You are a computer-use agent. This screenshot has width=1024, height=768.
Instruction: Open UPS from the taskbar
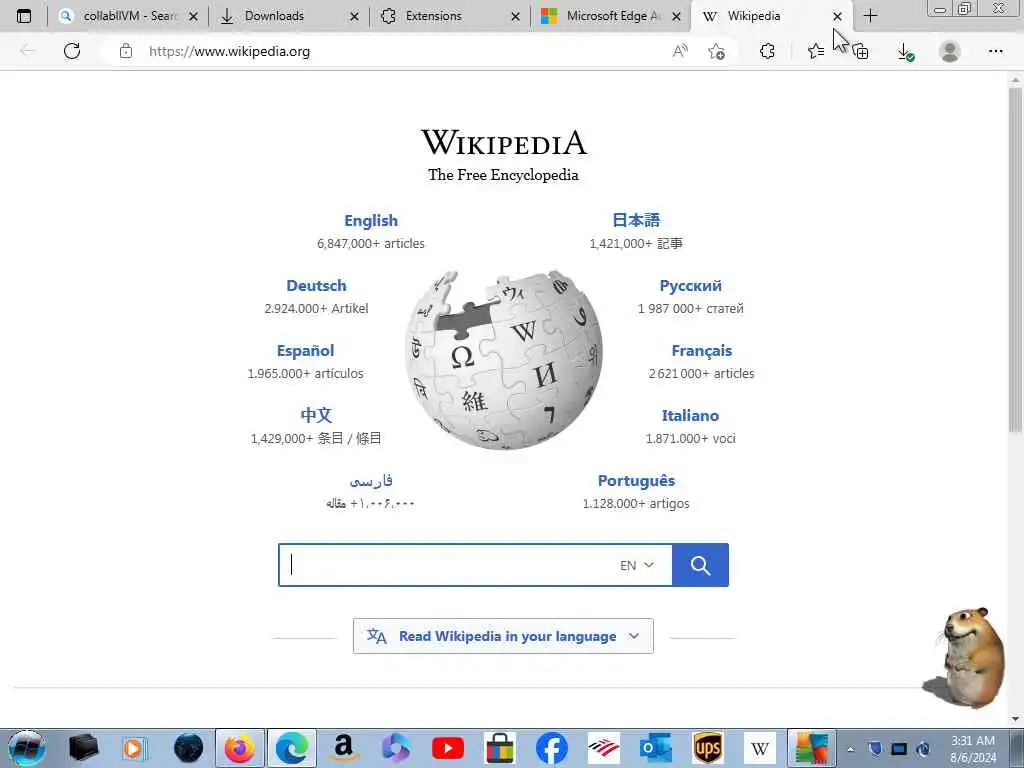coord(708,748)
